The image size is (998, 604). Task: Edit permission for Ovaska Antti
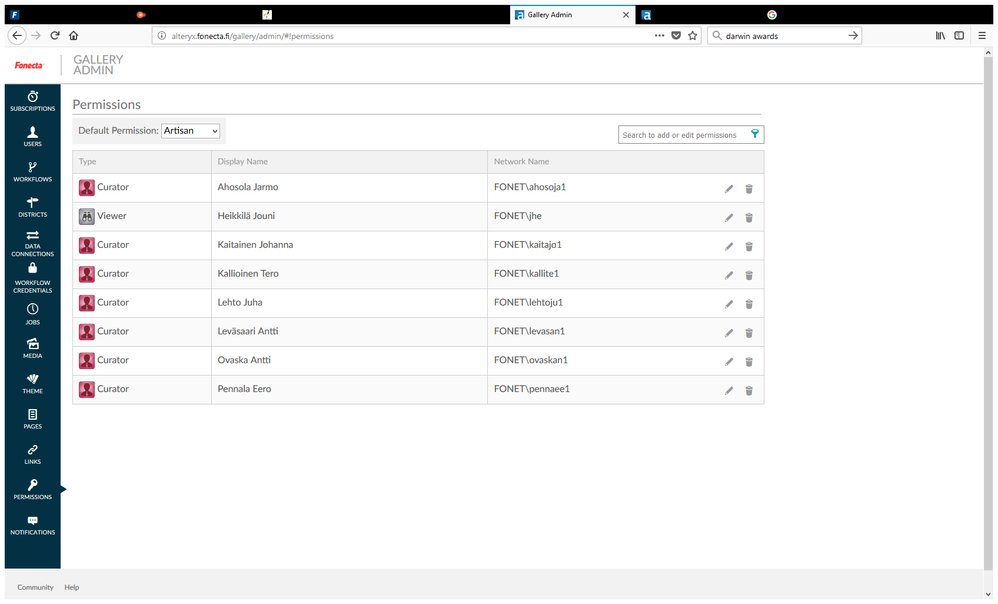(729, 362)
